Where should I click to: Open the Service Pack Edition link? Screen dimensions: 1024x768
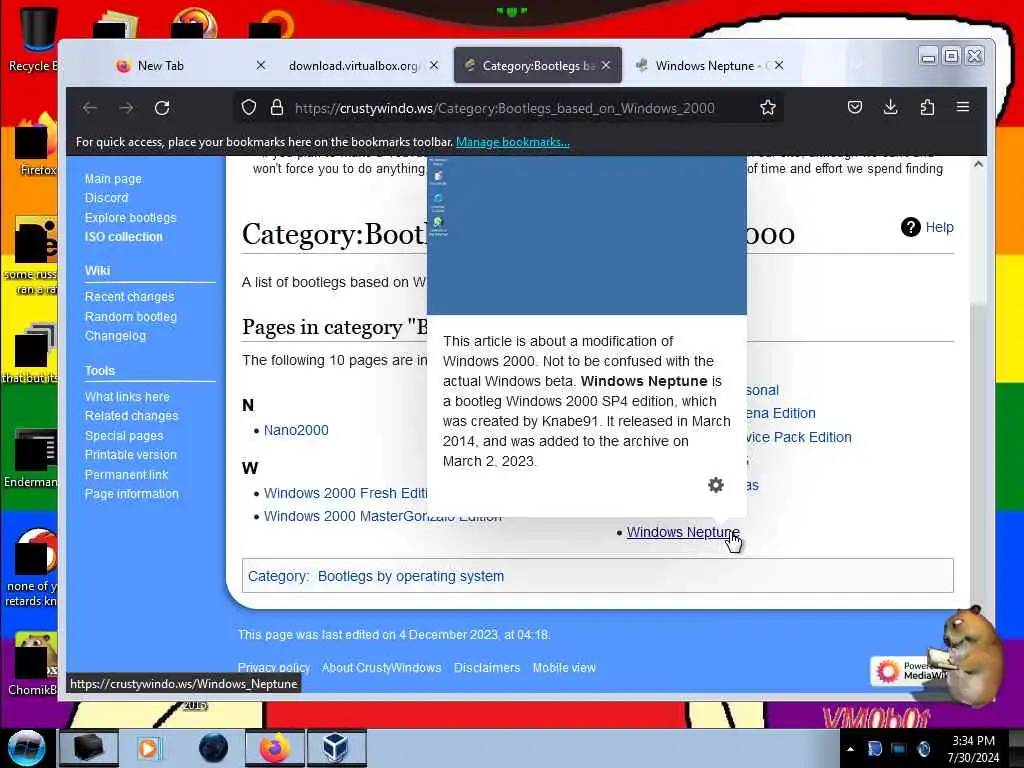pyautogui.click(x=799, y=437)
